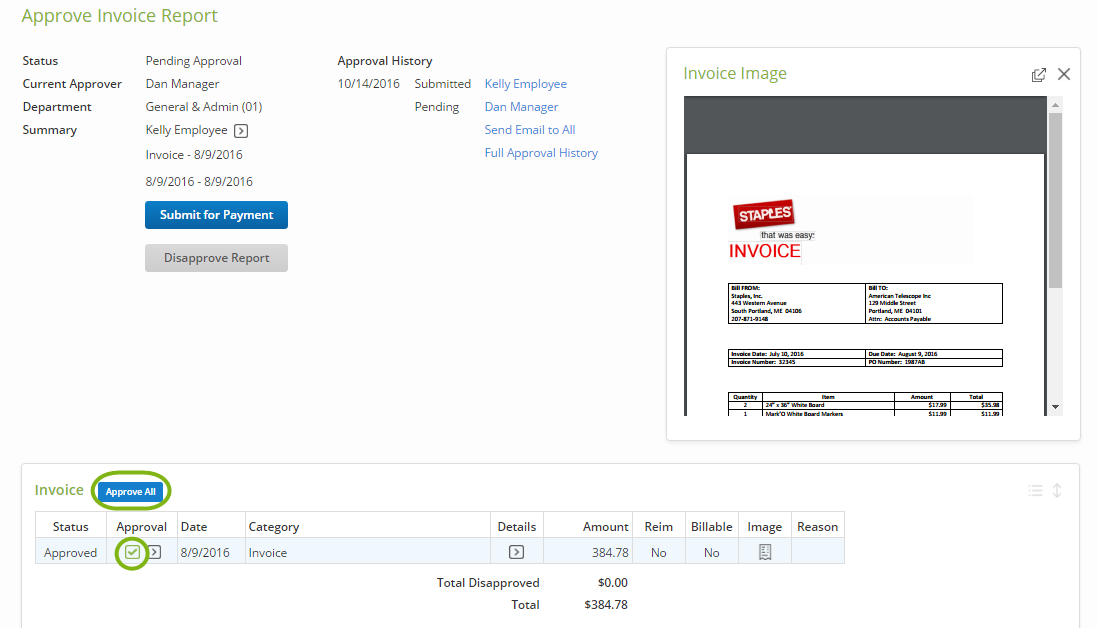
Task: Expand the Summary arrow next to Kelly Employee
Action: [x=240, y=129]
